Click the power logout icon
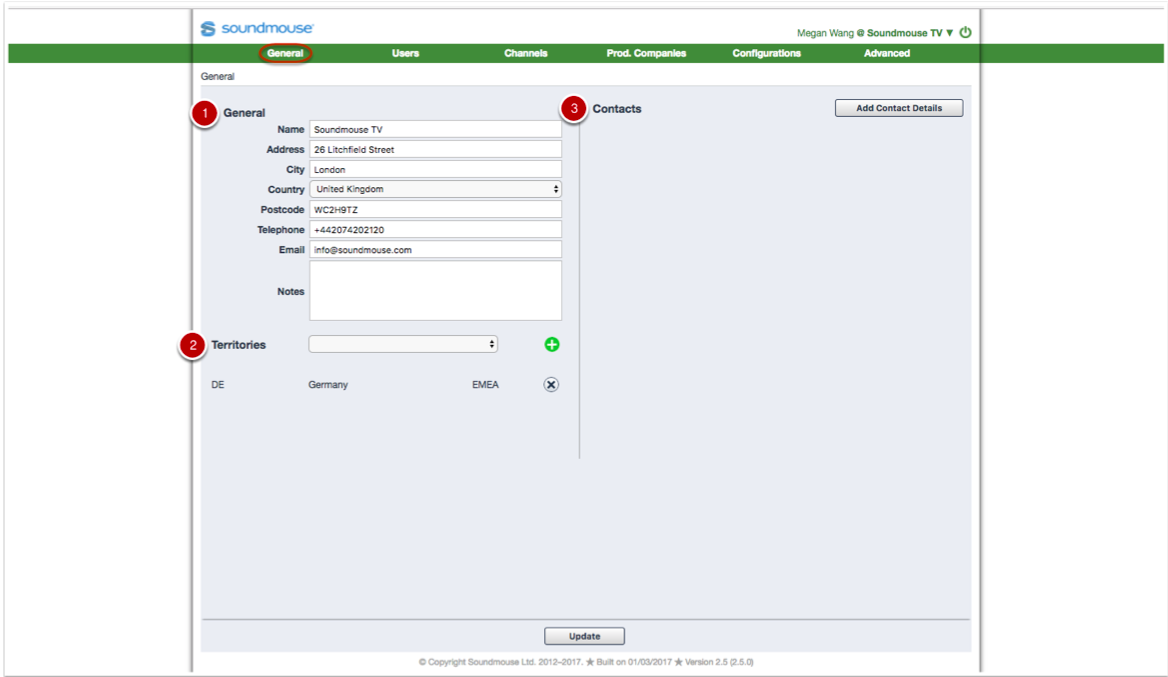 tap(965, 32)
